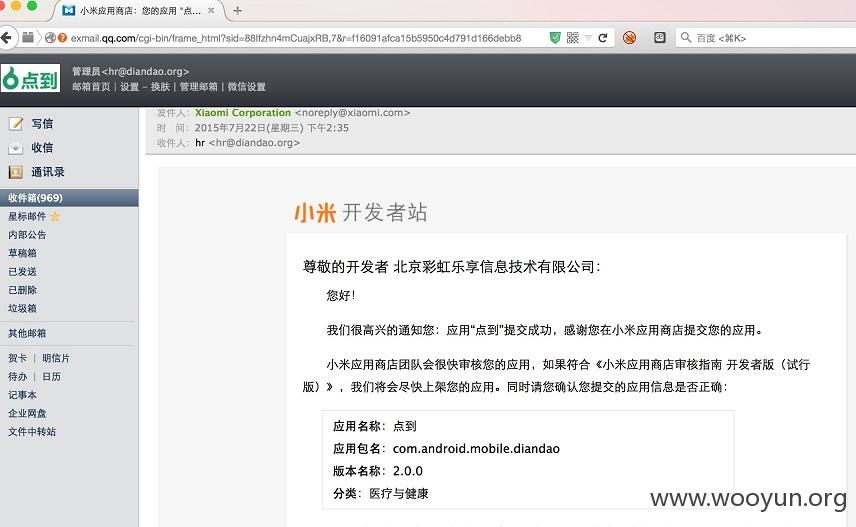Click the 收信 envelope icon
Image resolution: width=856 pixels, height=527 pixels.
click(x=16, y=148)
